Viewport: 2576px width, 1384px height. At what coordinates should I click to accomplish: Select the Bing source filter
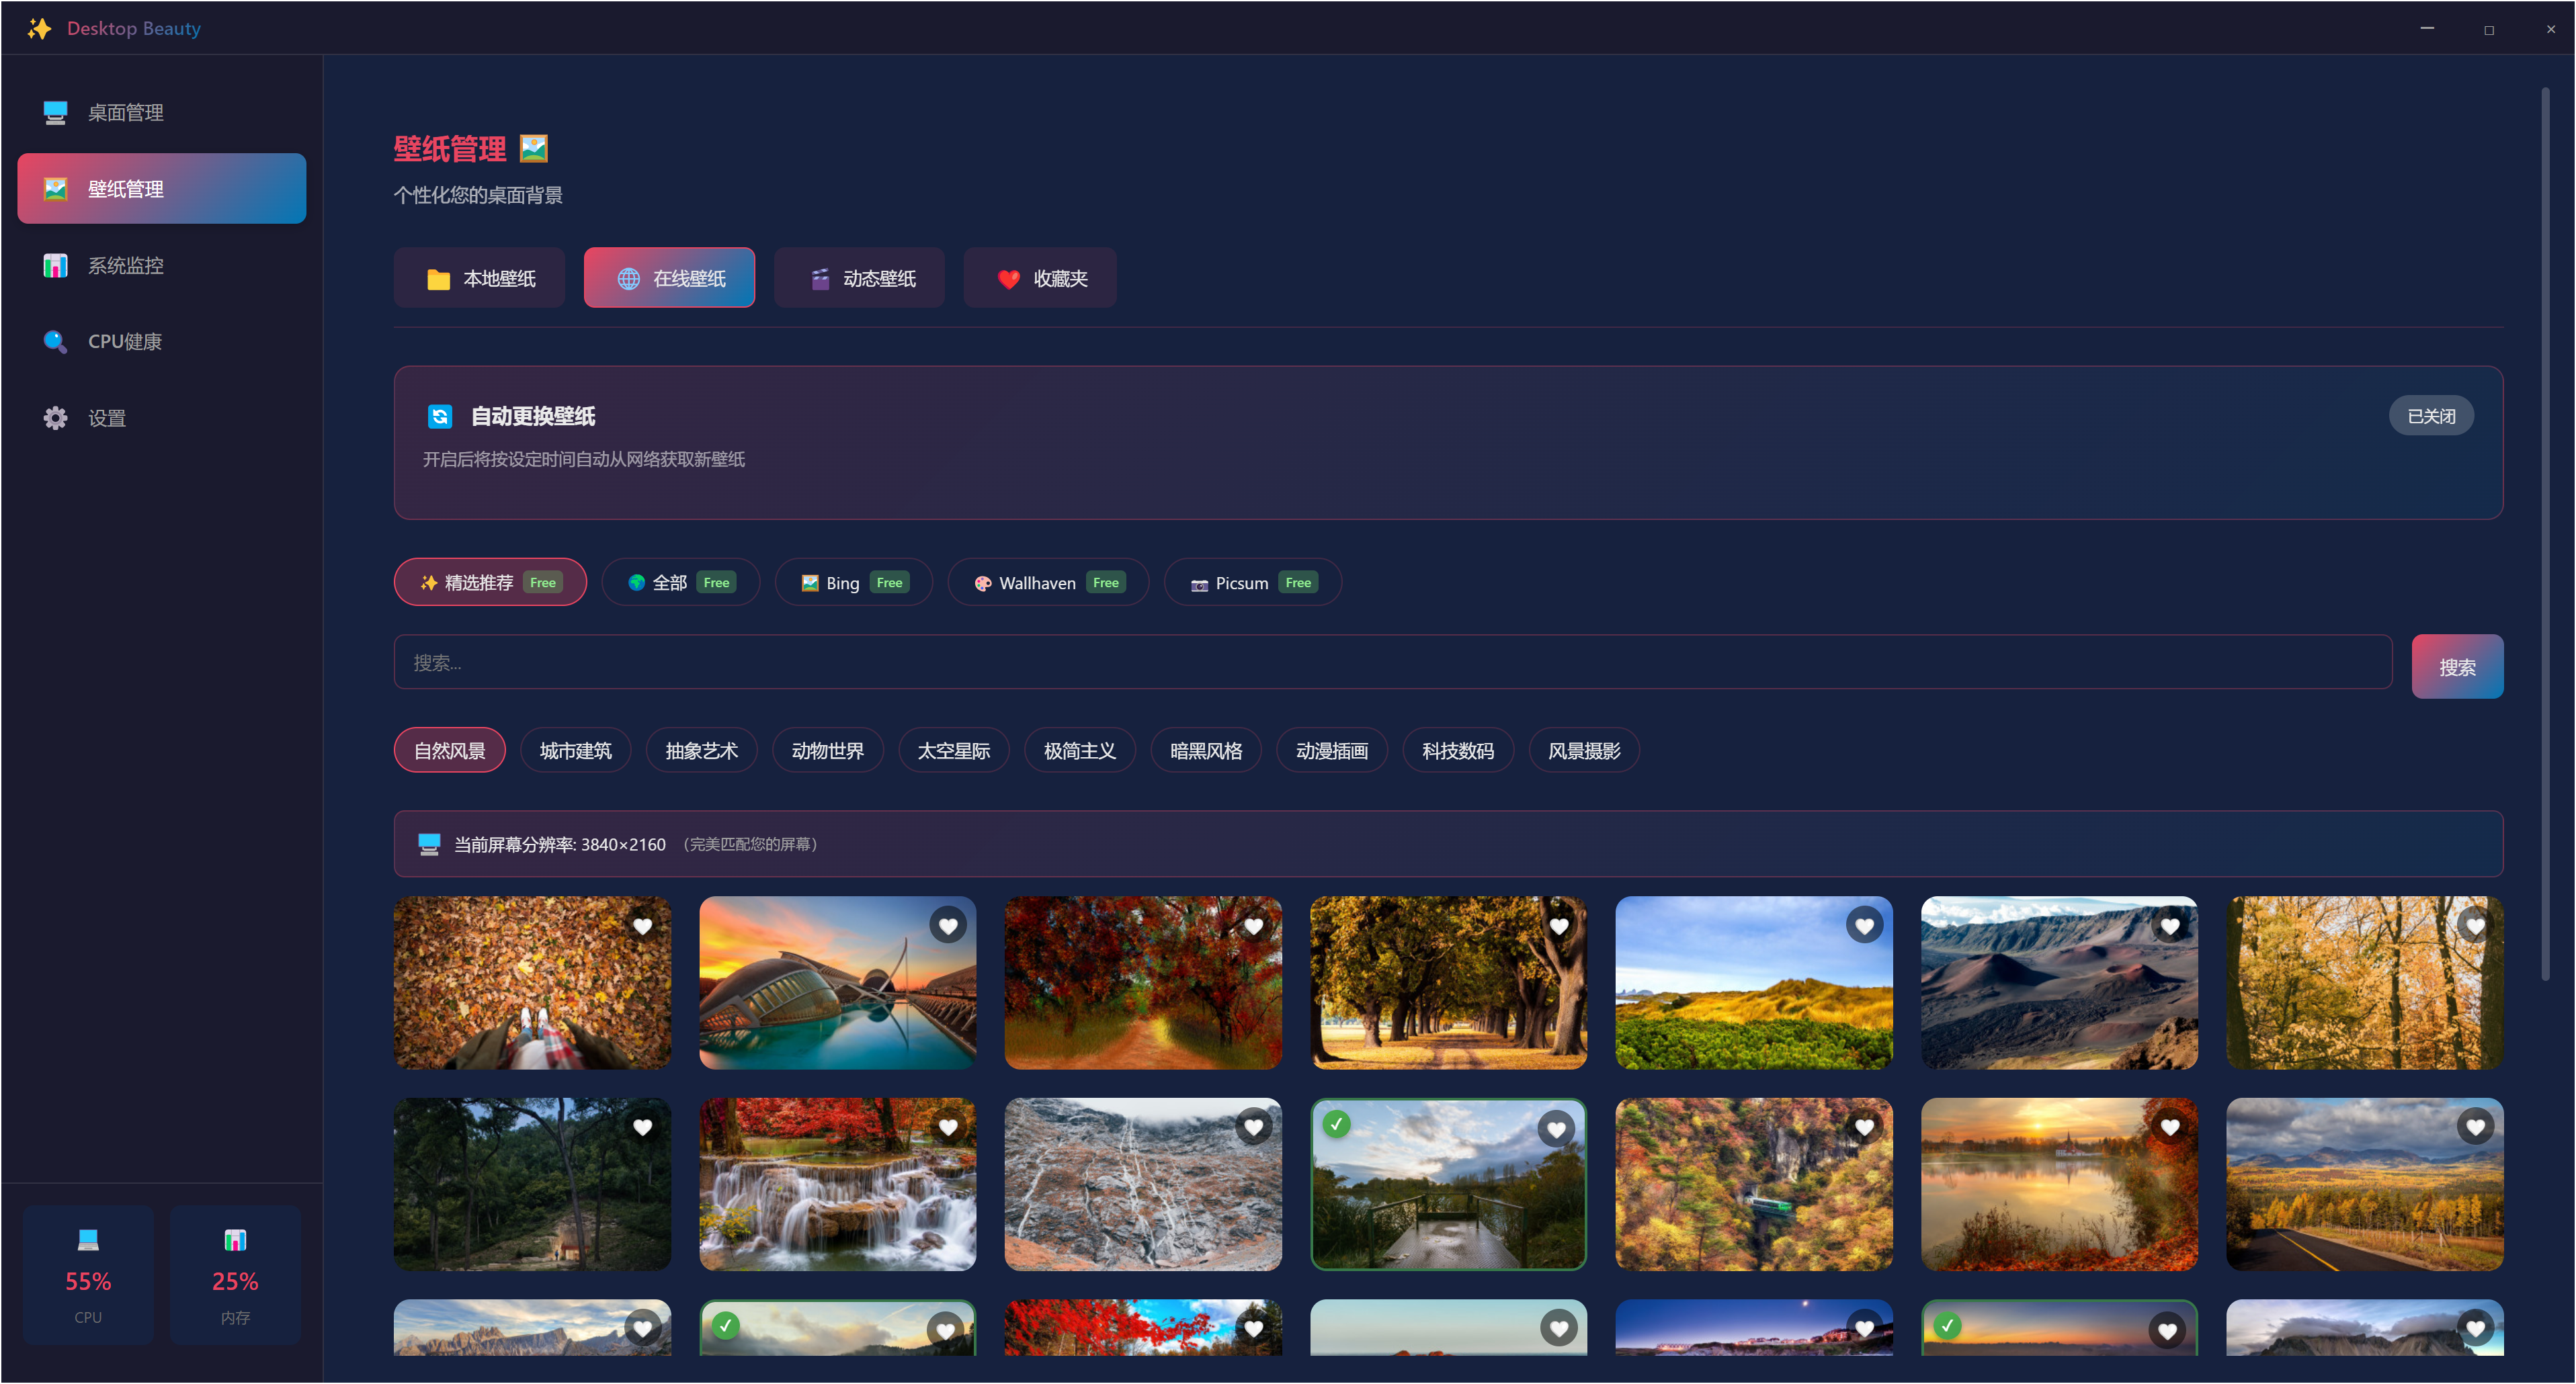(x=853, y=582)
